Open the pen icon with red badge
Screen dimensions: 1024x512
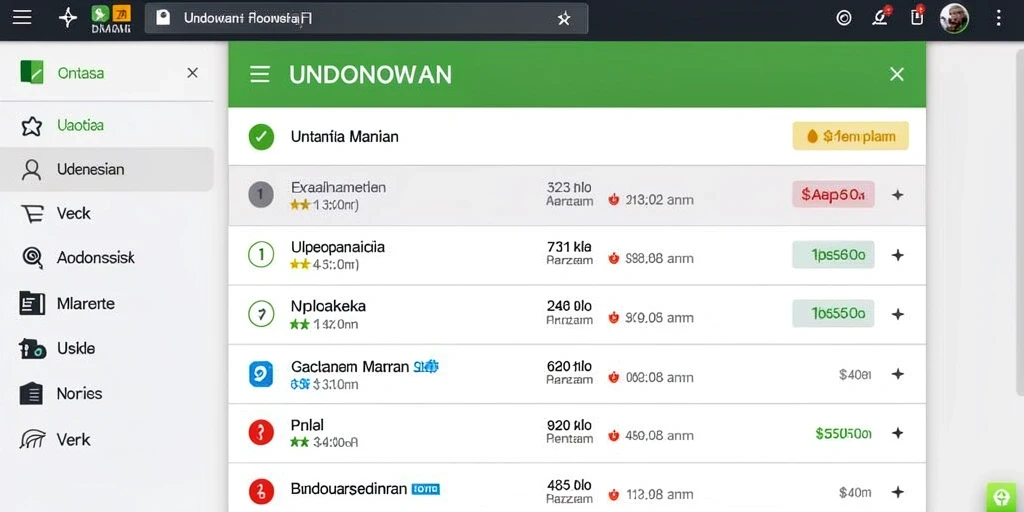(x=881, y=16)
